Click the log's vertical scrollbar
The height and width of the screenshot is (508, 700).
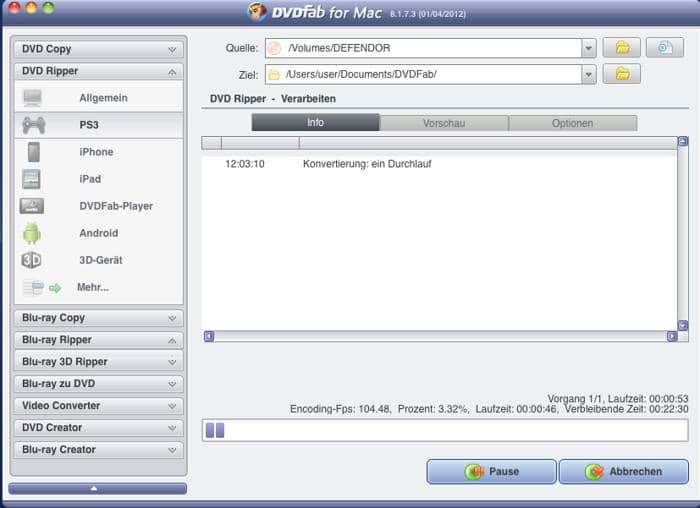click(683, 233)
